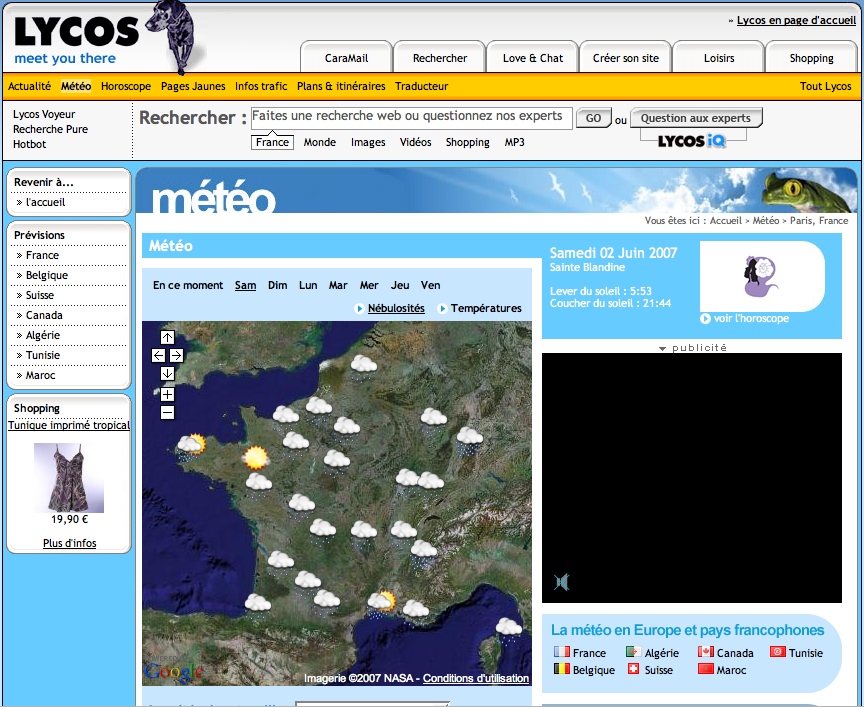Select Images search scope

click(x=368, y=142)
